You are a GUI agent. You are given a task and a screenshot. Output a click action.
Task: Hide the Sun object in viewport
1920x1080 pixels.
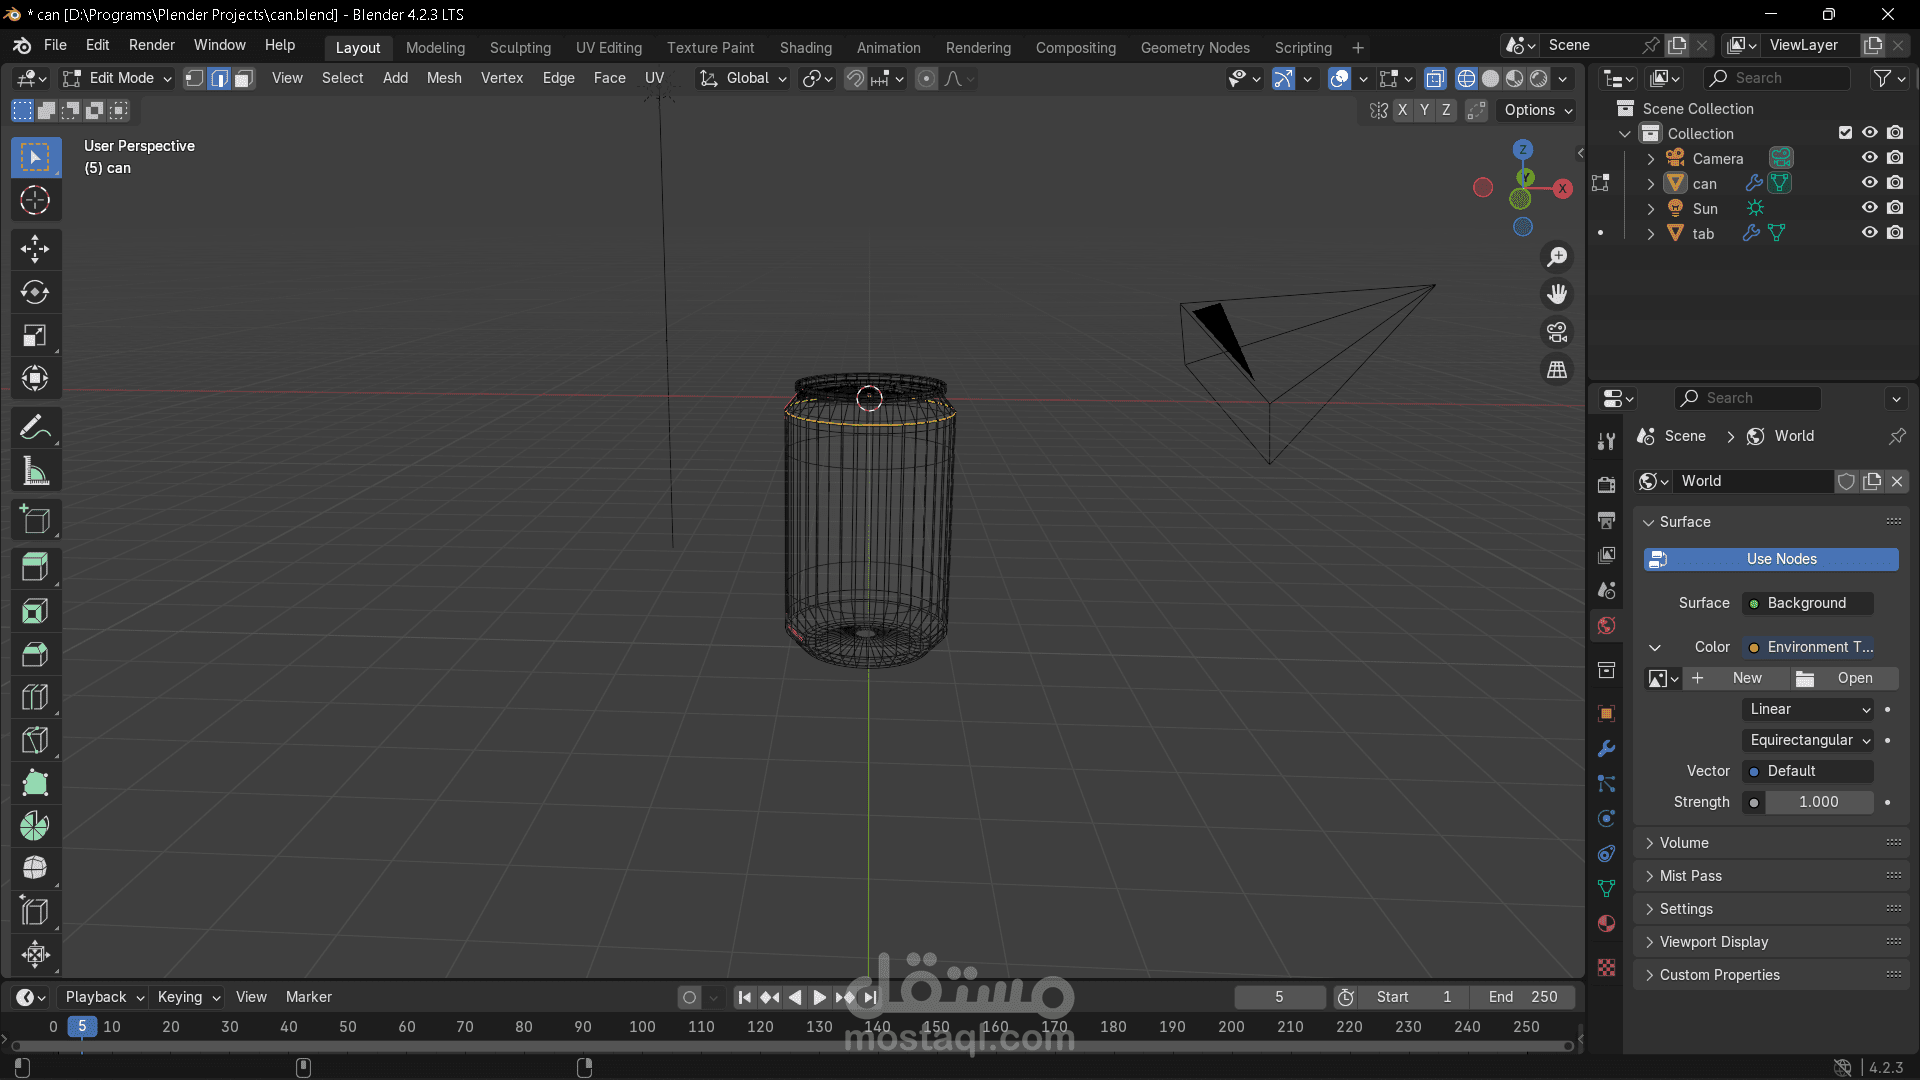click(1869, 208)
